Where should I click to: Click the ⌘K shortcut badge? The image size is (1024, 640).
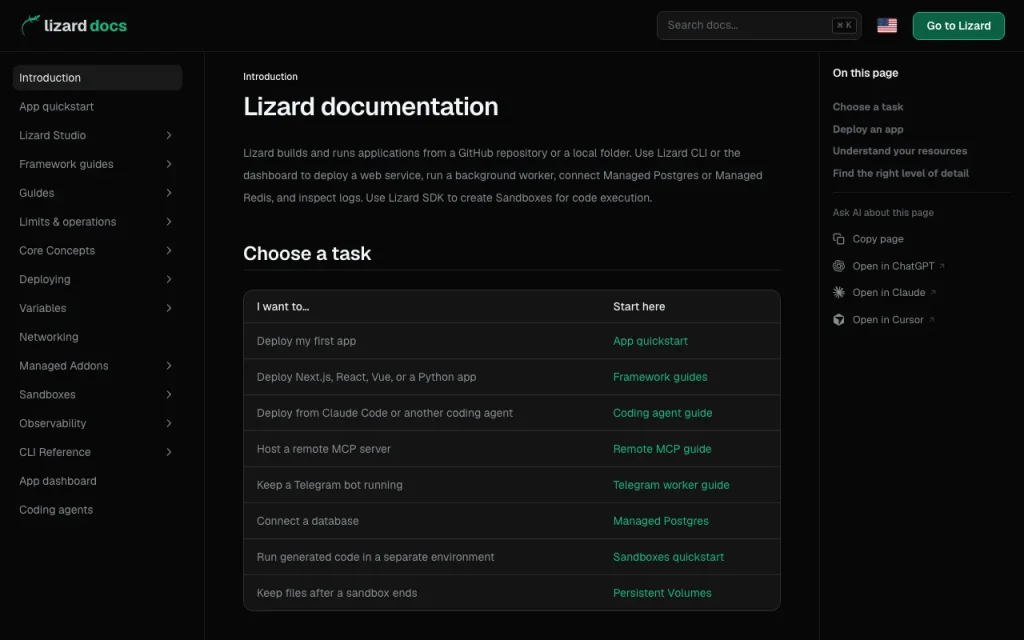point(844,25)
